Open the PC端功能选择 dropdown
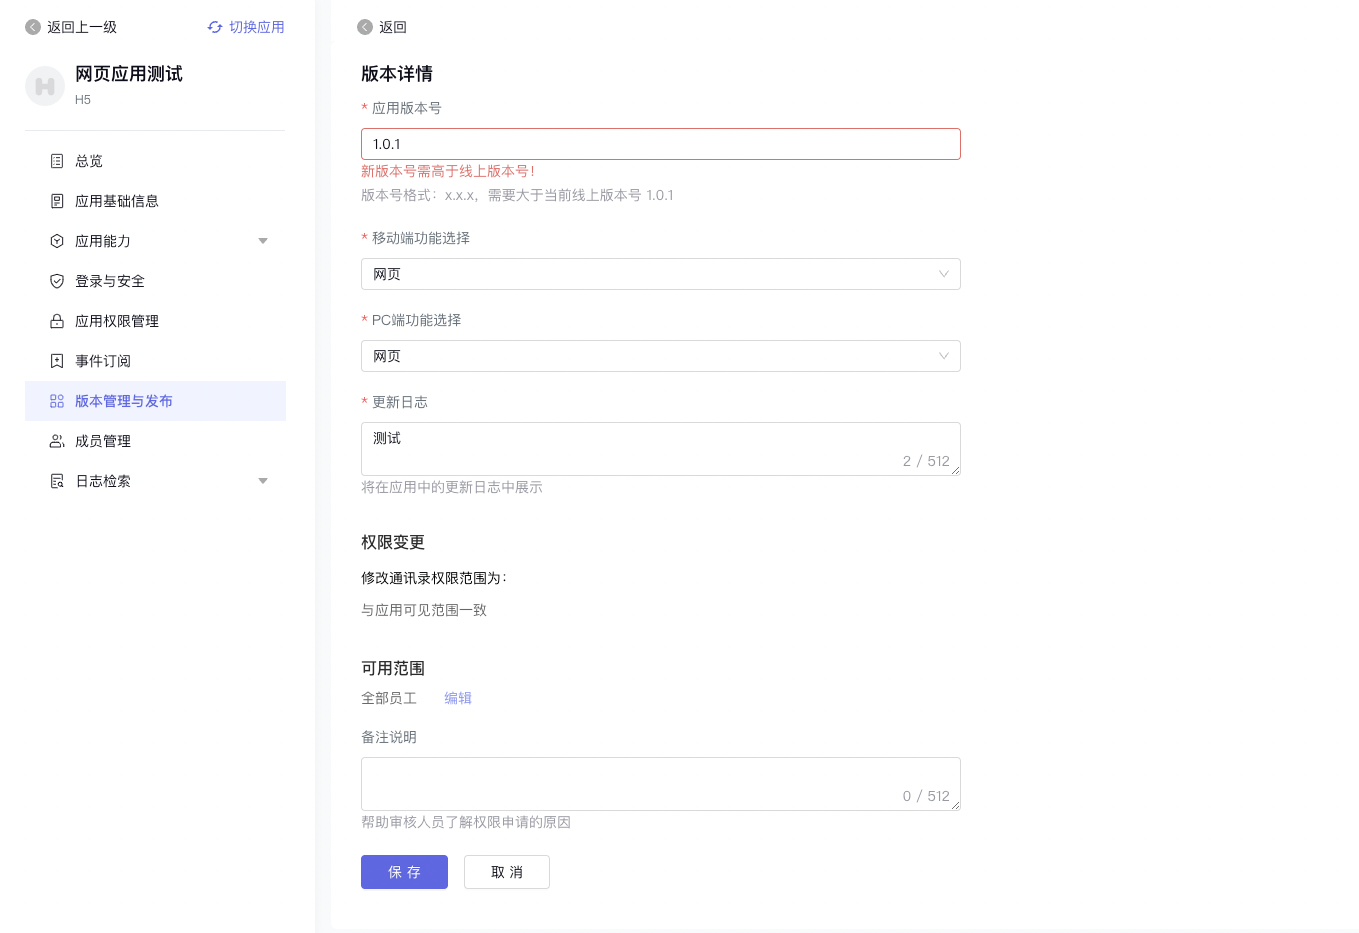The width and height of the screenshot is (1359, 933). [x=661, y=356]
